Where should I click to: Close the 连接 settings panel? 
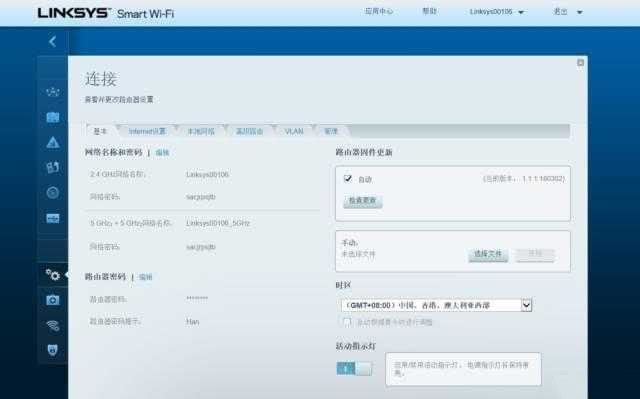pyautogui.click(x=580, y=62)
